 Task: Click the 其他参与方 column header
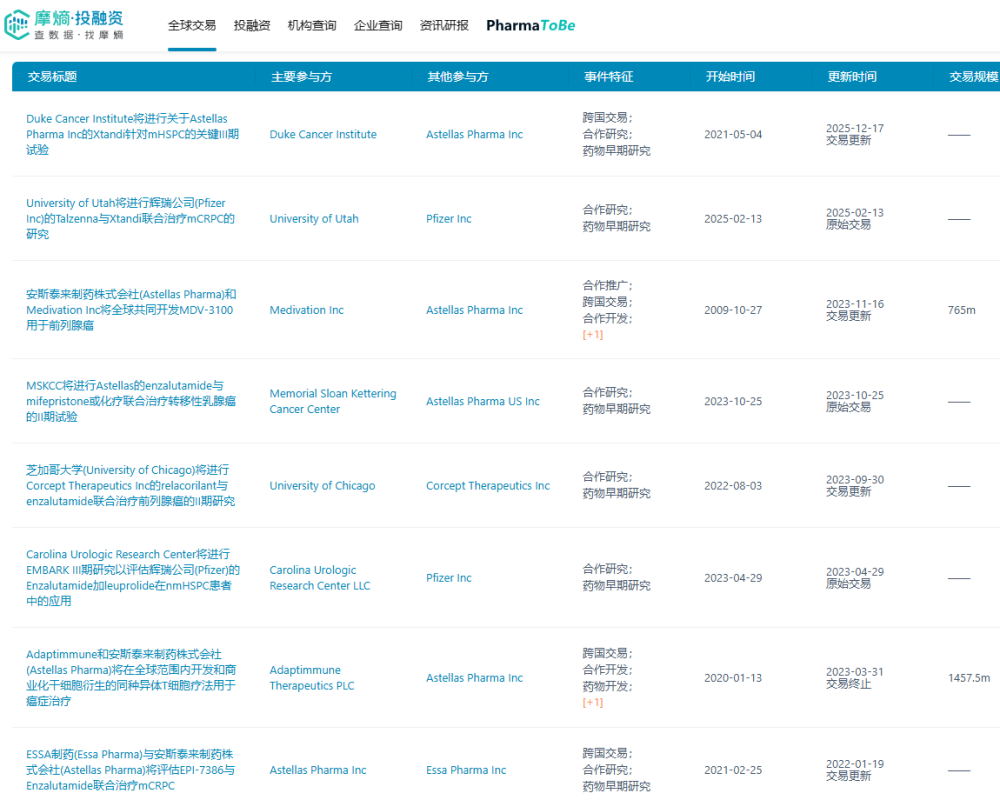458,77
